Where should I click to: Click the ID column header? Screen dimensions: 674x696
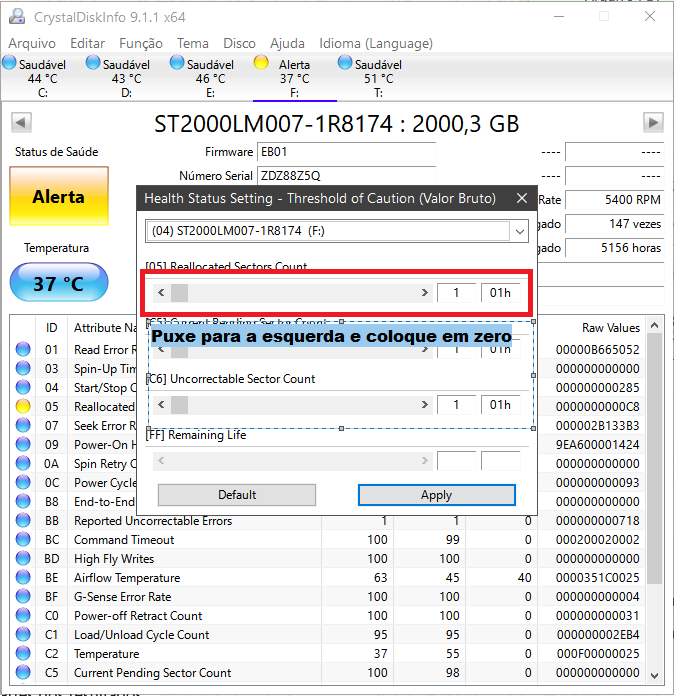pos(52,328)
